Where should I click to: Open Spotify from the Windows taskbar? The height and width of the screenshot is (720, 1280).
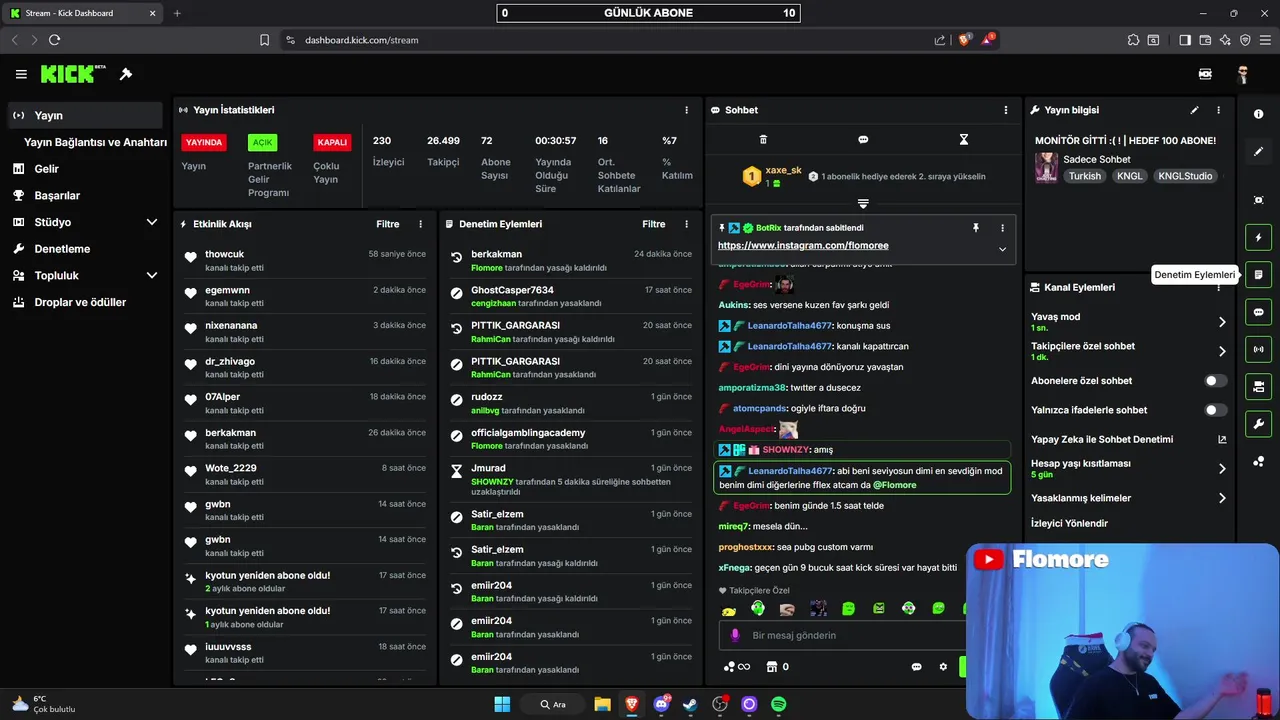[779, 704]
